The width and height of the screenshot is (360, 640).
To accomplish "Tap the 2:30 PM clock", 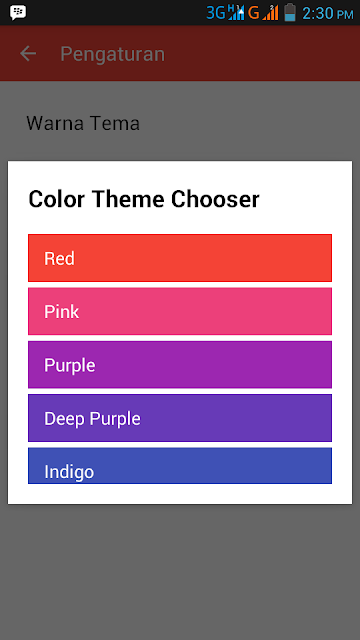I will tap(327, 13).
